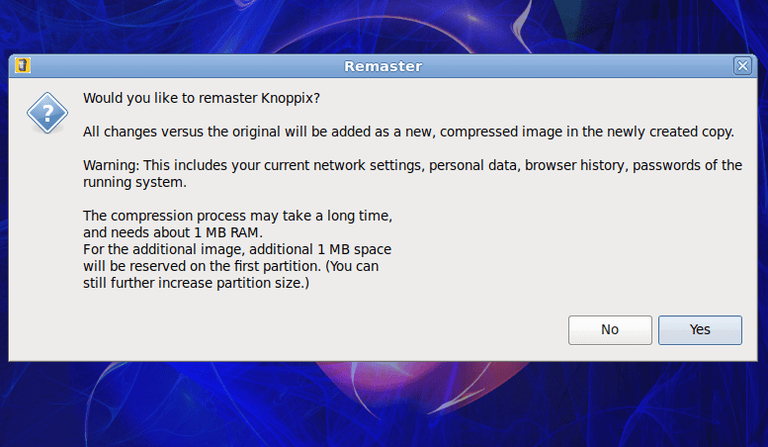This screenshot has height=447, width=768.
Task: Close the Remaster dialog with the X
Action: pos(742,66)
